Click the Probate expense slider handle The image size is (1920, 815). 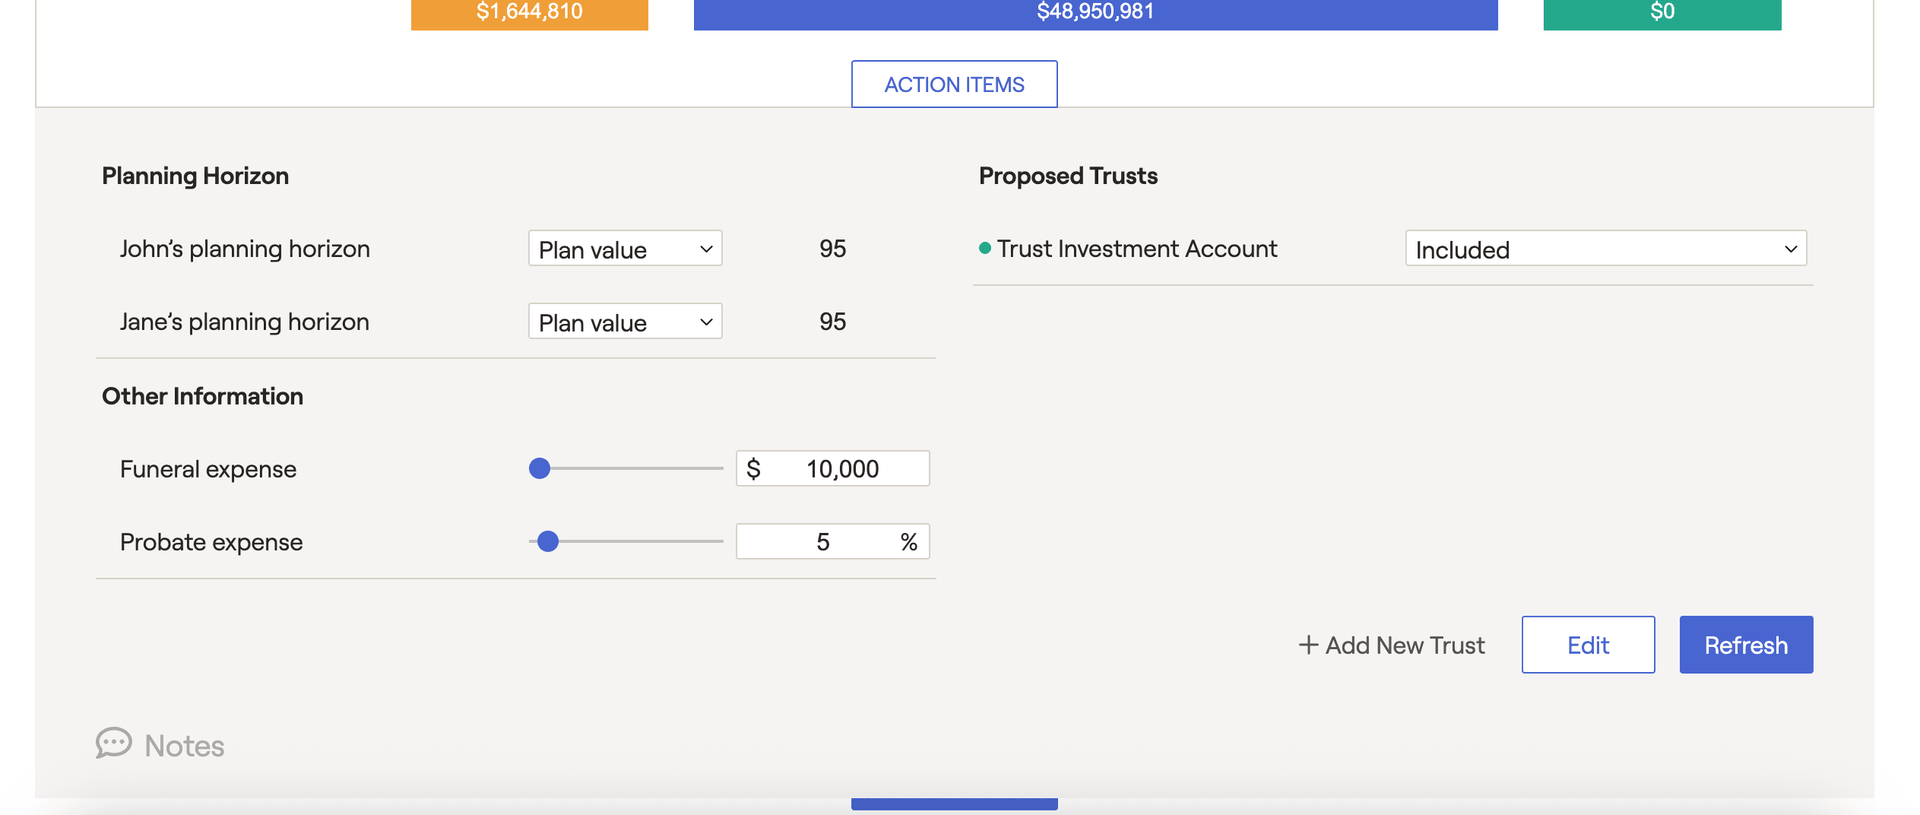click(x=548, y=541)
